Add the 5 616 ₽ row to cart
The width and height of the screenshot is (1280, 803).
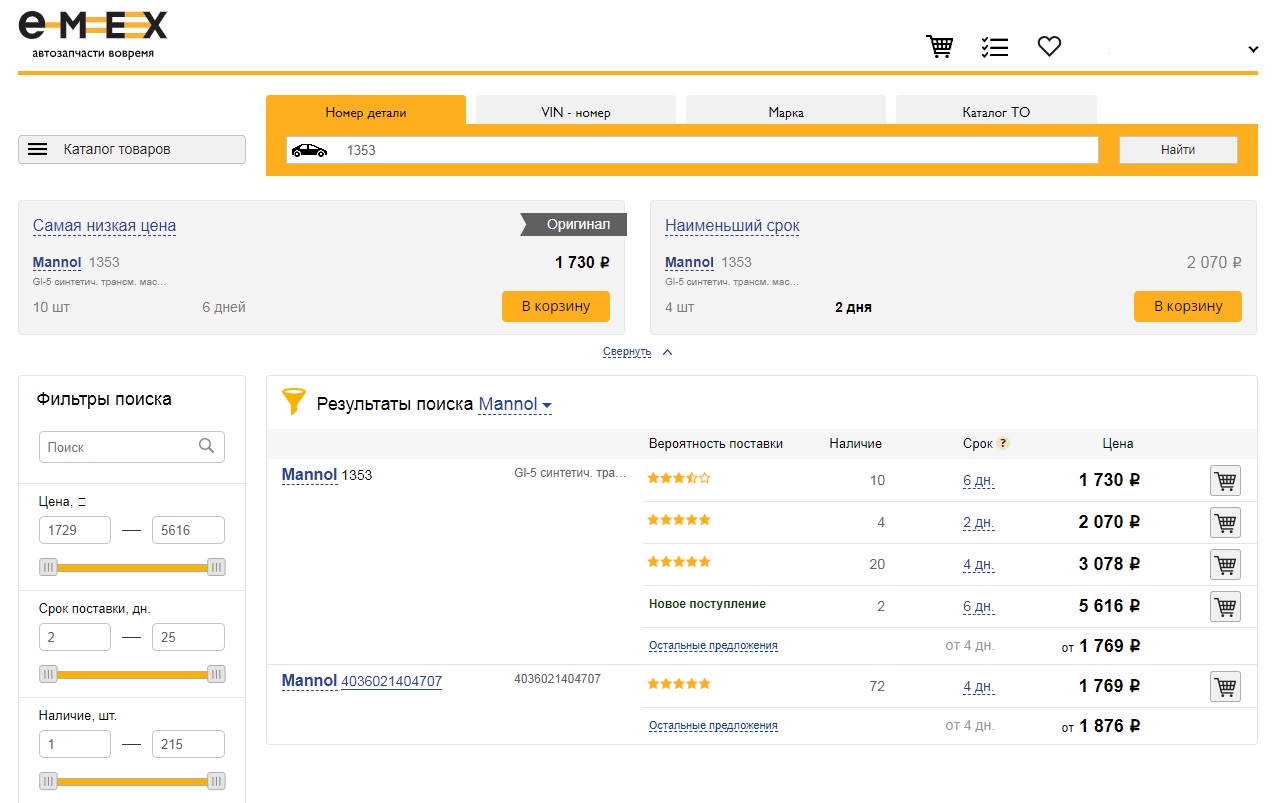1225,606
